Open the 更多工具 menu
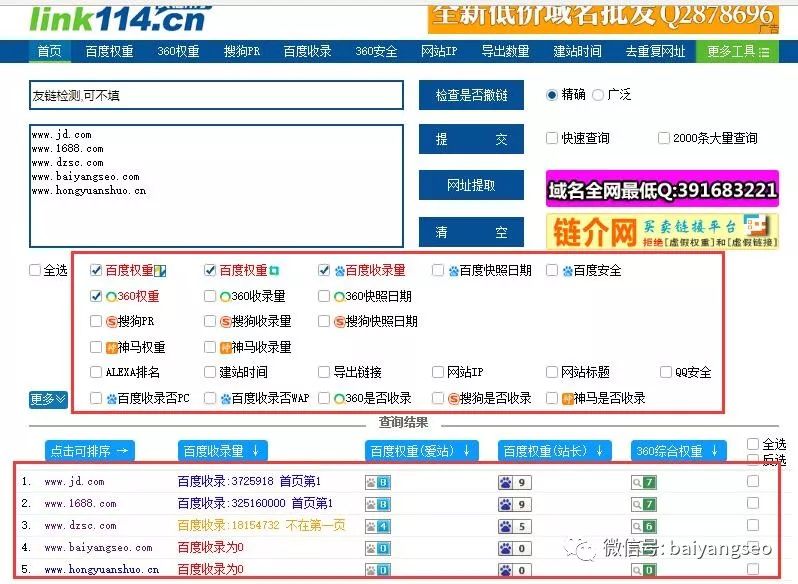Image resolution: width=798 pixels, height=584 pixels. coord(737,51)
